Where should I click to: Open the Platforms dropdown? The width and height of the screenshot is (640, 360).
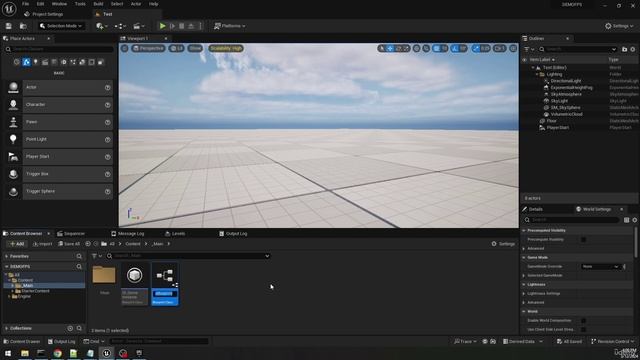pyautogui.click(x=230, y=26)
